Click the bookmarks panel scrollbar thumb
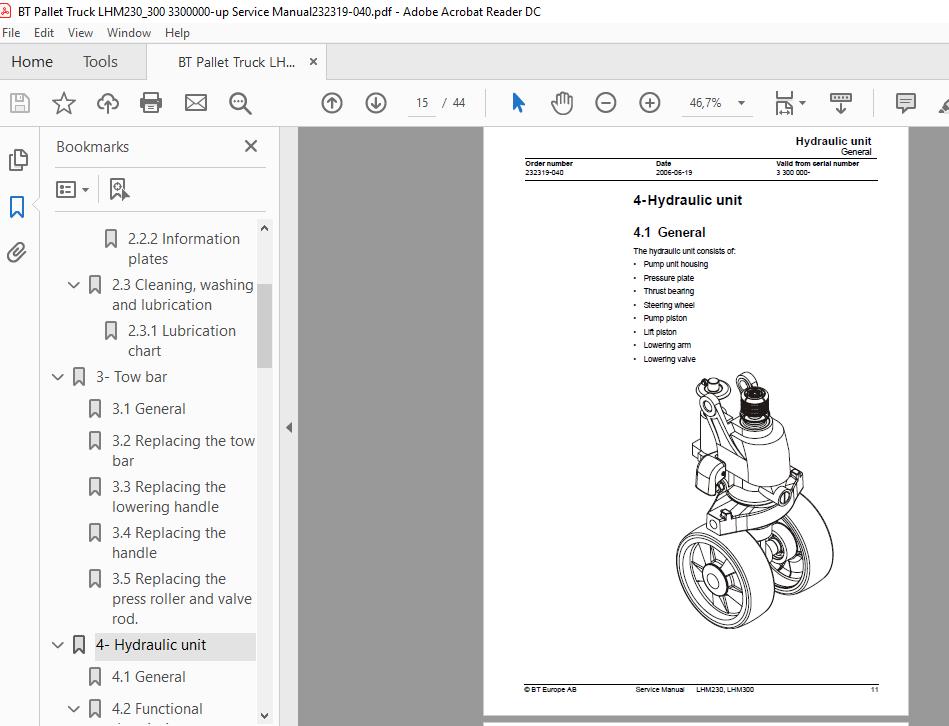The width and height of the screenshot is (949, 726). click(x=264, y=325)
